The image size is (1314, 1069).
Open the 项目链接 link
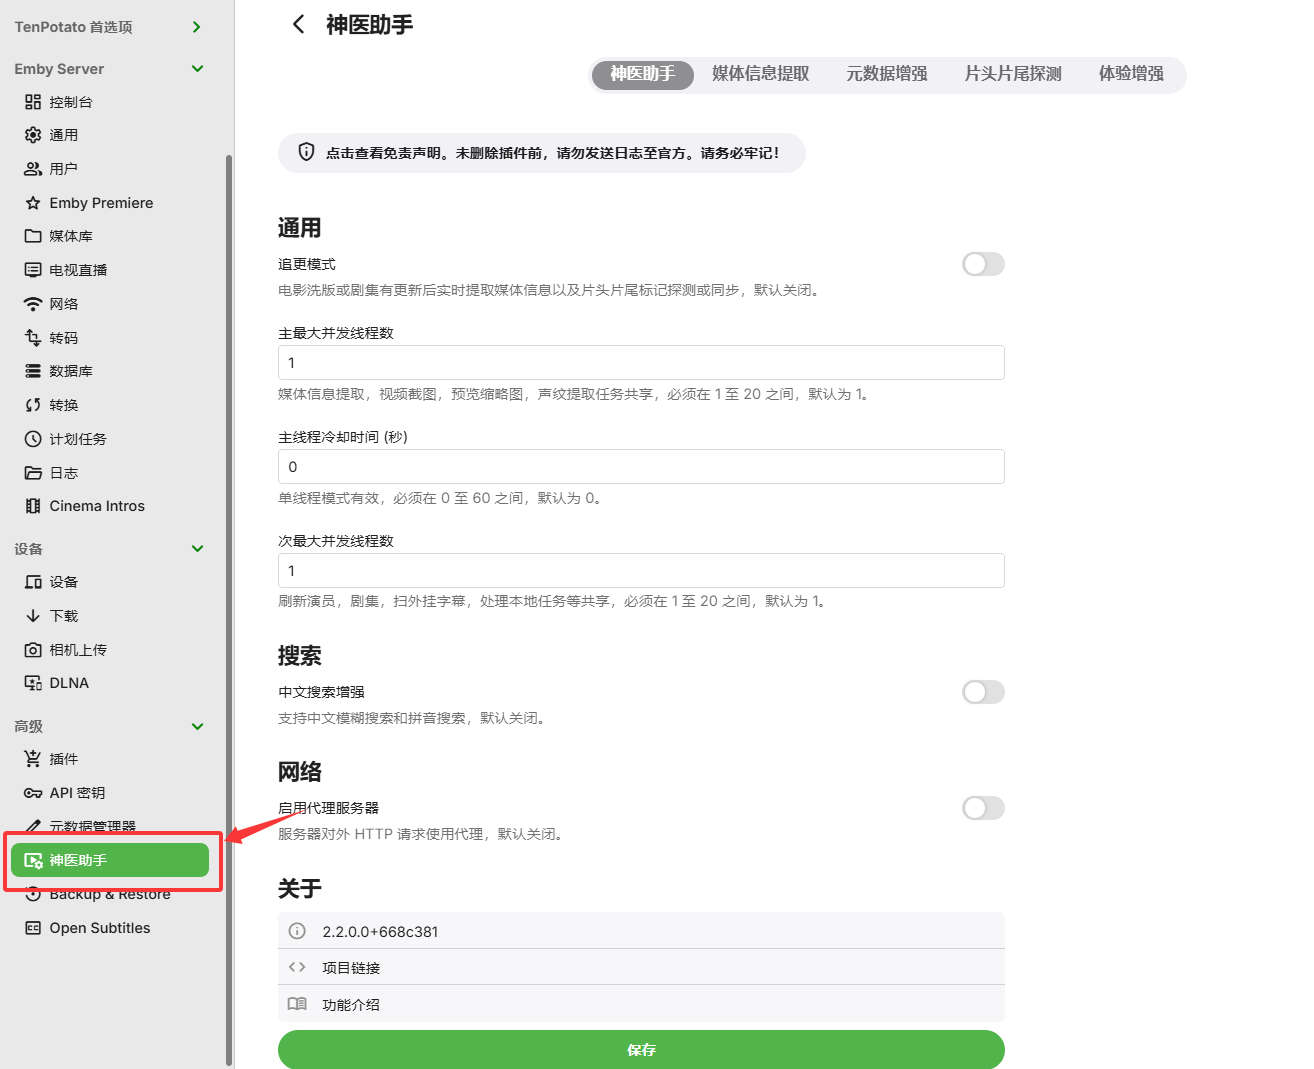click(351, 968)
